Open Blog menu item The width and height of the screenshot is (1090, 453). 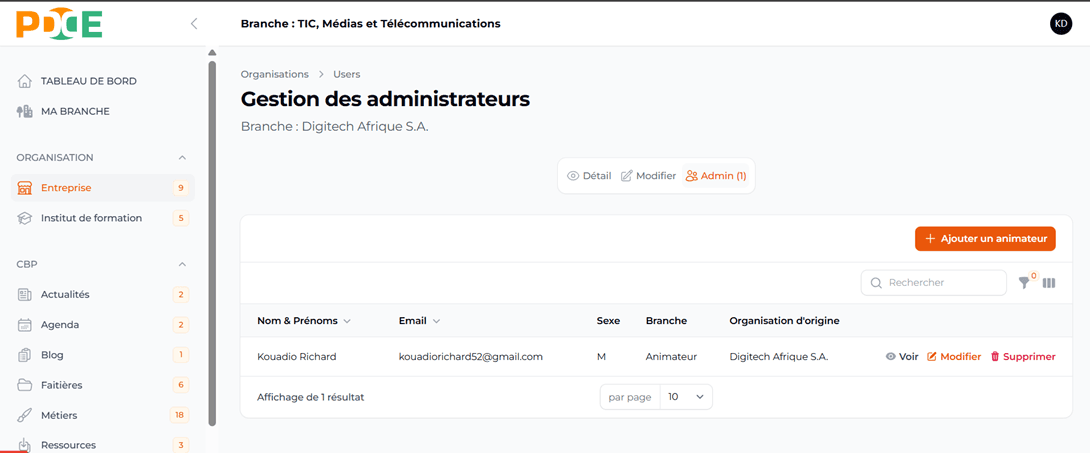(103, 355)
